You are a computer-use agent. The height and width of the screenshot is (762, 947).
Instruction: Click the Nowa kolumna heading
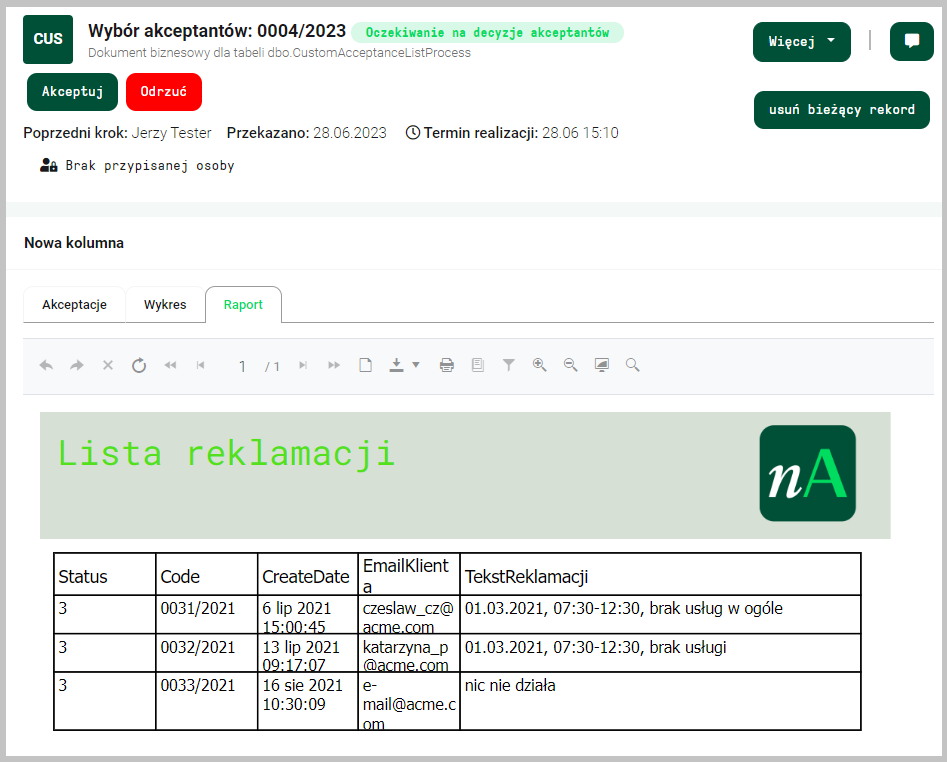[74, 243]
